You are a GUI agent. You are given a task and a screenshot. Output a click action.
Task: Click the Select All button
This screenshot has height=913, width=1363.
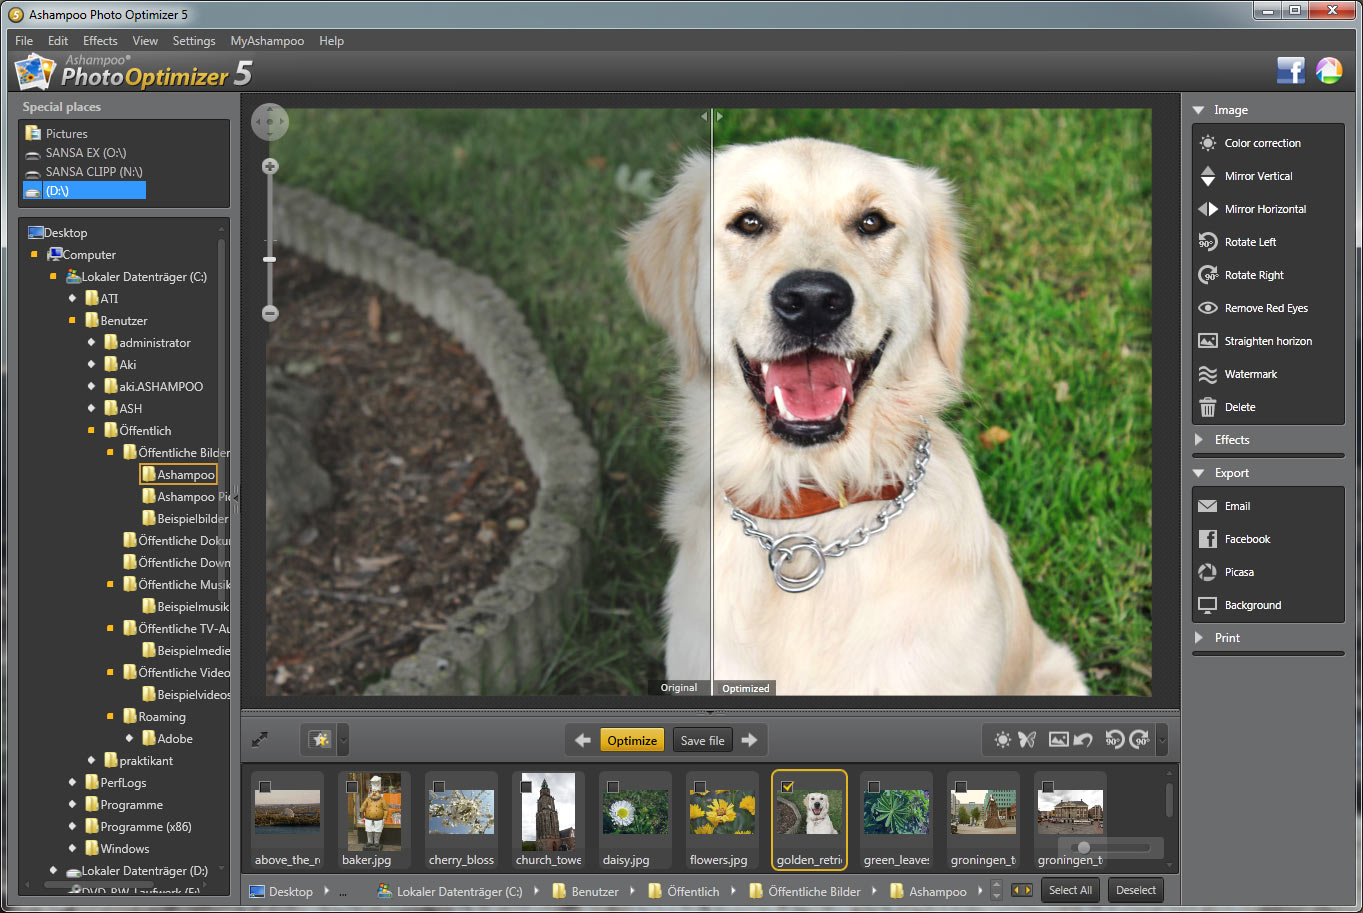coord(1070,890)
